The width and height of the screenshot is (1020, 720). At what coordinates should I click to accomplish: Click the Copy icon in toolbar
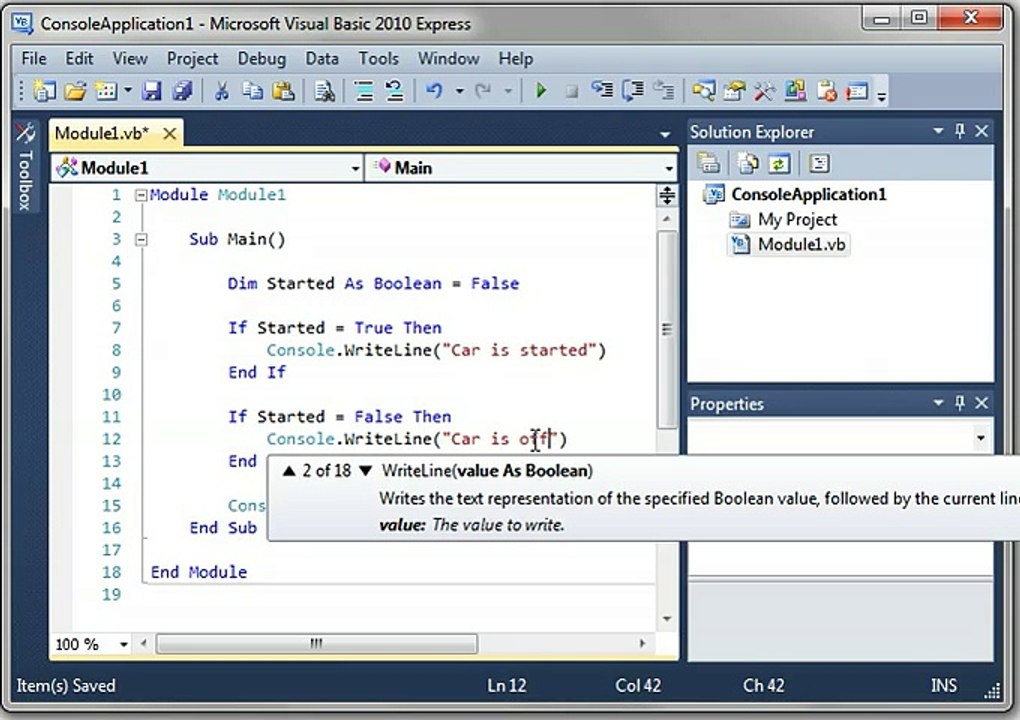pyautogui.click(x=252, y=91)
